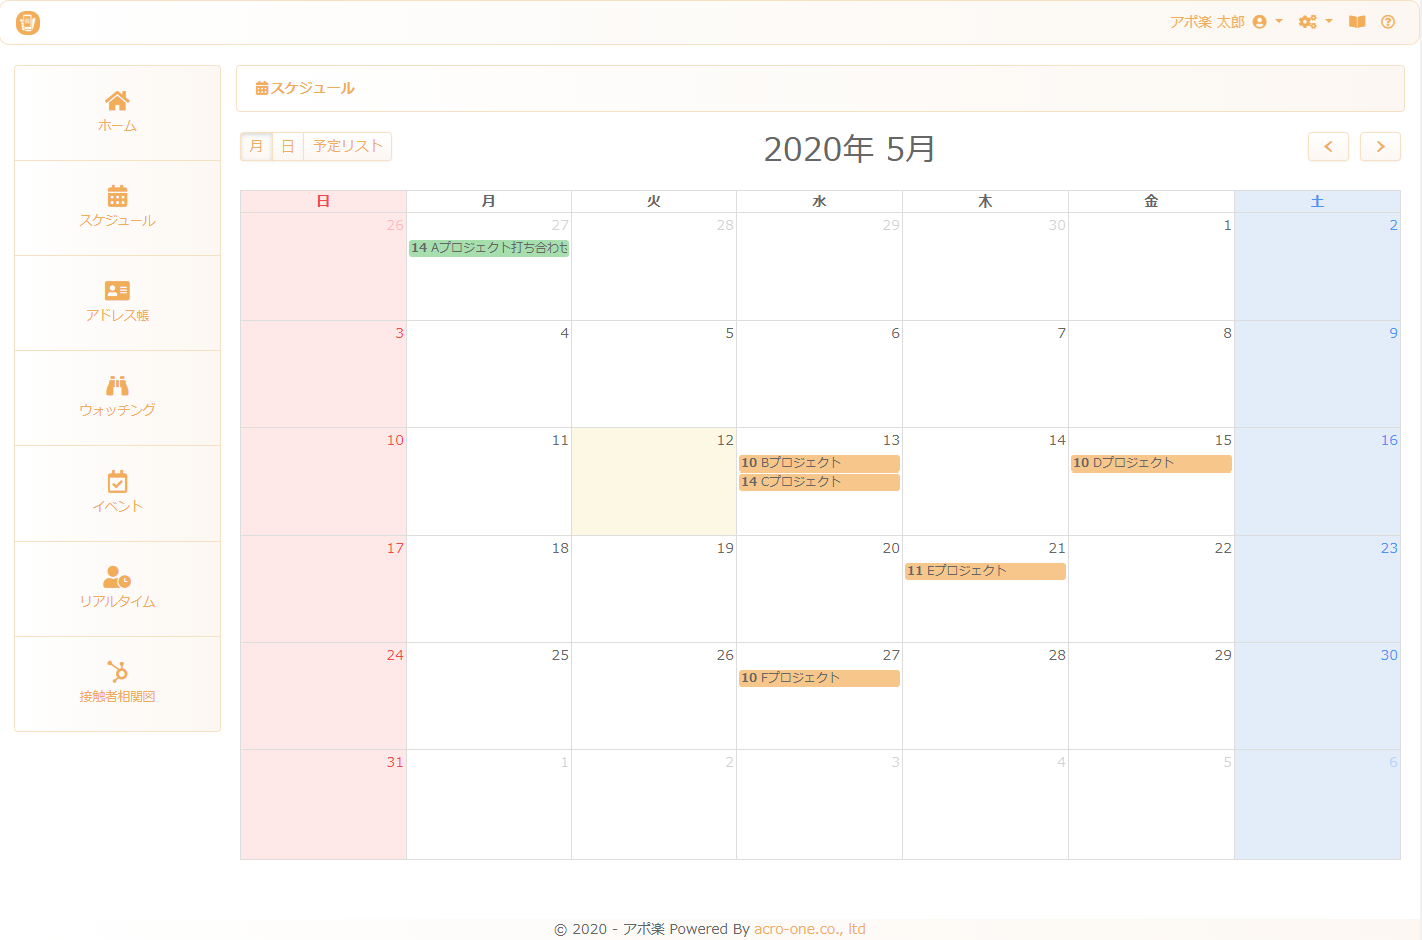Viewport: 1422px width, 940px height.
Task: Click the contact relationship diagram icon
Action: [117, 671]
